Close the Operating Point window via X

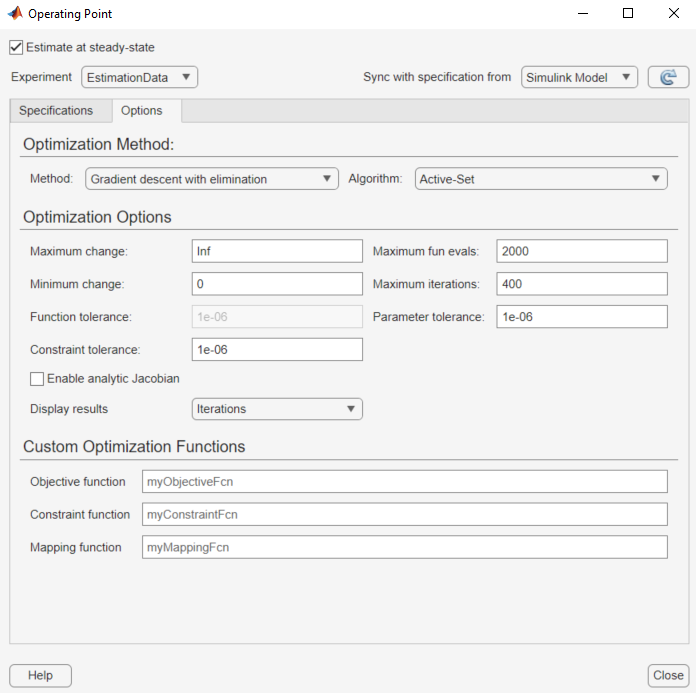[673, 13]
